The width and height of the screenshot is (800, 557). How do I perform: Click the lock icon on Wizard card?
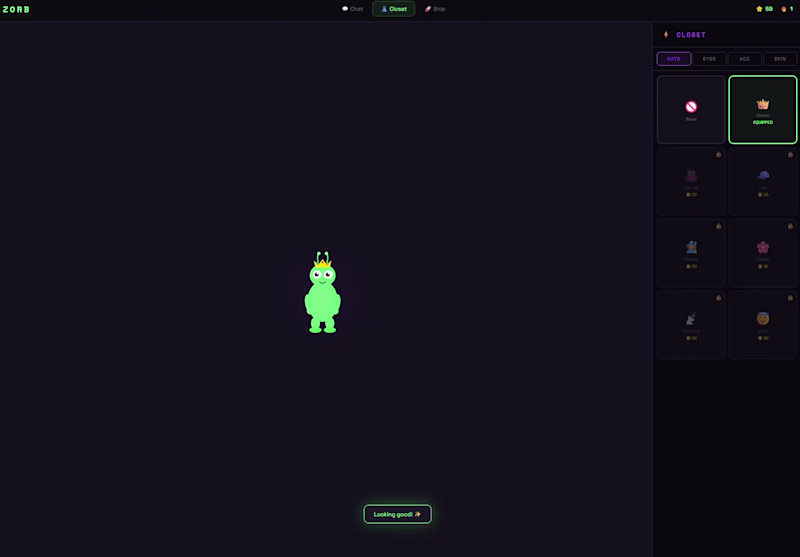pyautogui.click(x=718, y=226)
